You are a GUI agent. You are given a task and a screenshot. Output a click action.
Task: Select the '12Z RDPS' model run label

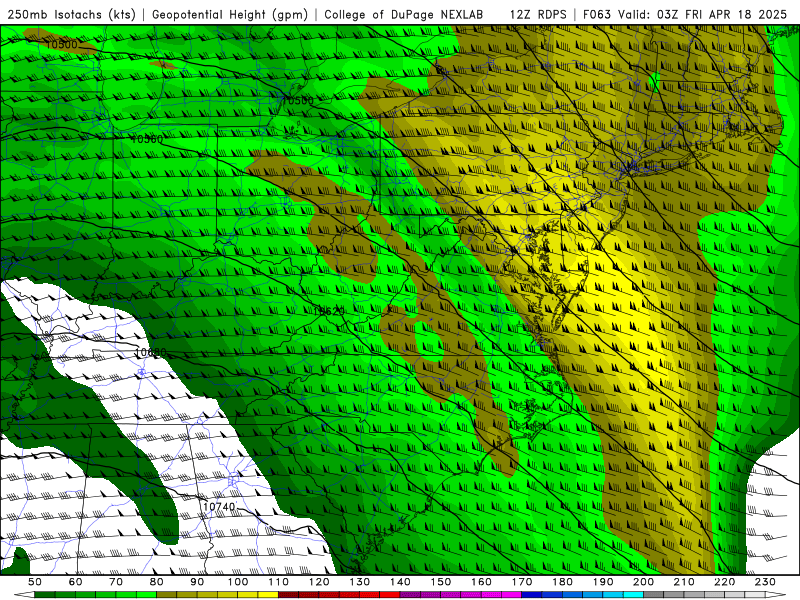click(x=538, y=14)
